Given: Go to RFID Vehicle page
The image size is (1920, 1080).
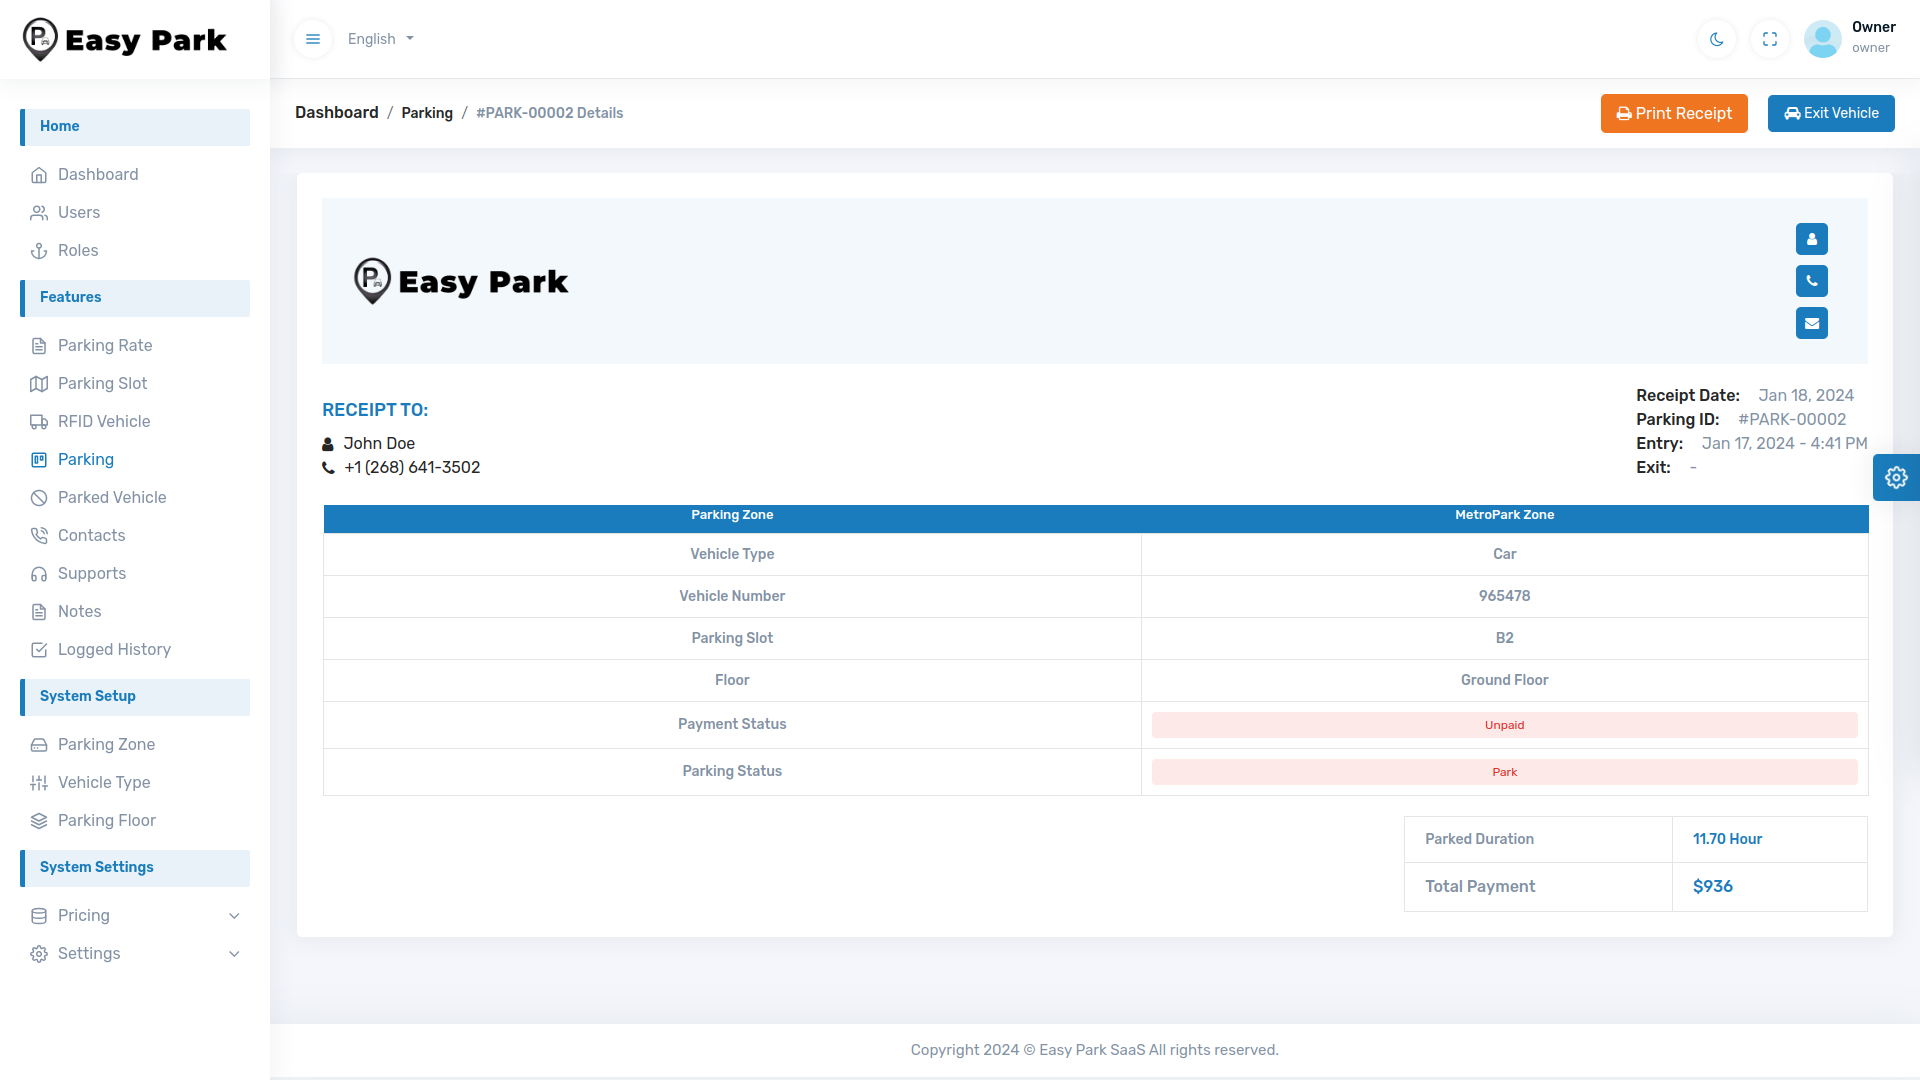Looking at the screenshot, I should [104, 421].
